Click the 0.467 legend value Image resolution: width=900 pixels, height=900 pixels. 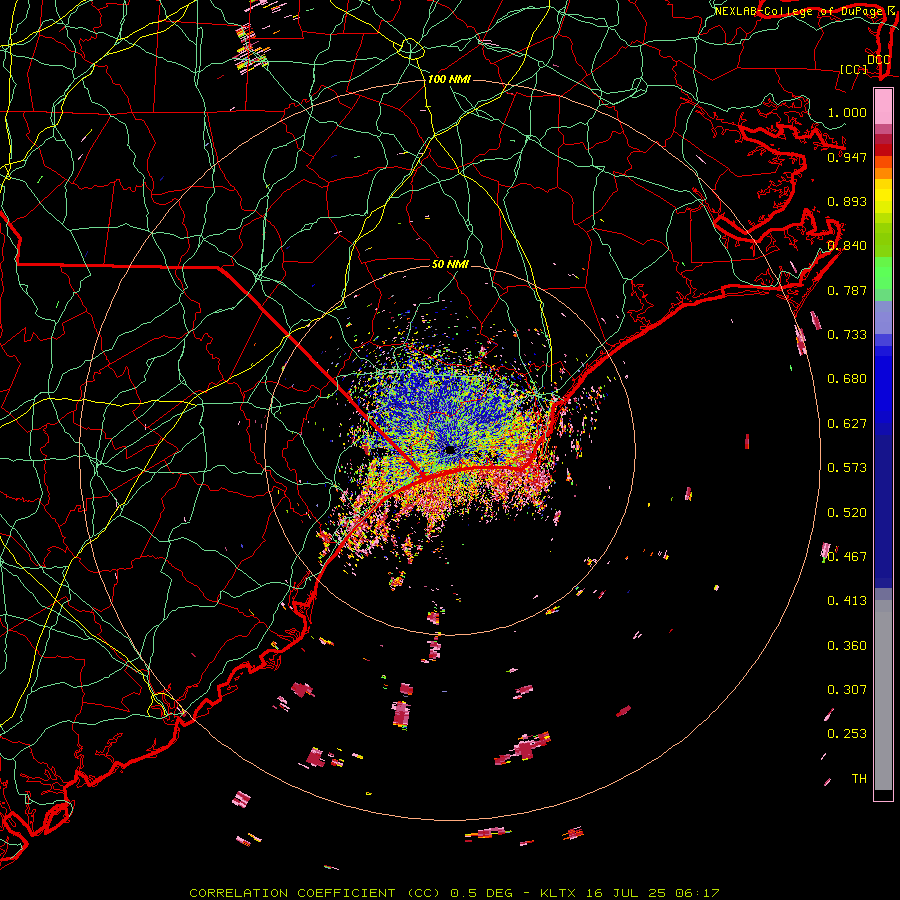click(847, 557)
